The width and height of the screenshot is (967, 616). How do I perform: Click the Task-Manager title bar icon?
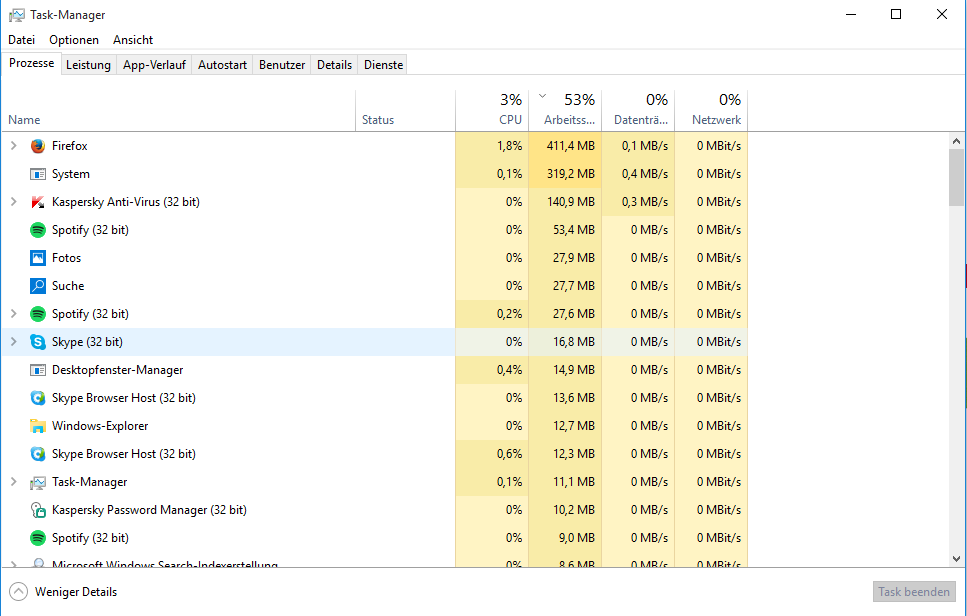pyautogui.click(x=17, y=15)
